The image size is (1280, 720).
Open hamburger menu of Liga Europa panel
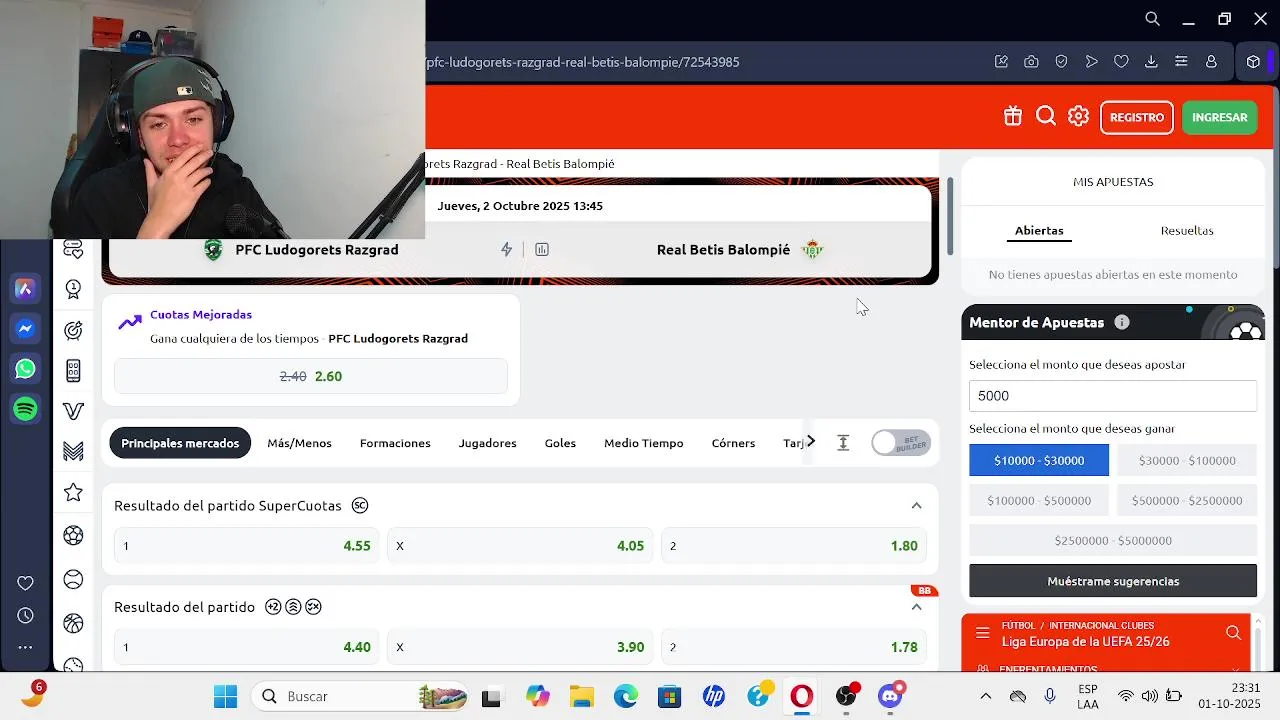click(x=982, y=633)
